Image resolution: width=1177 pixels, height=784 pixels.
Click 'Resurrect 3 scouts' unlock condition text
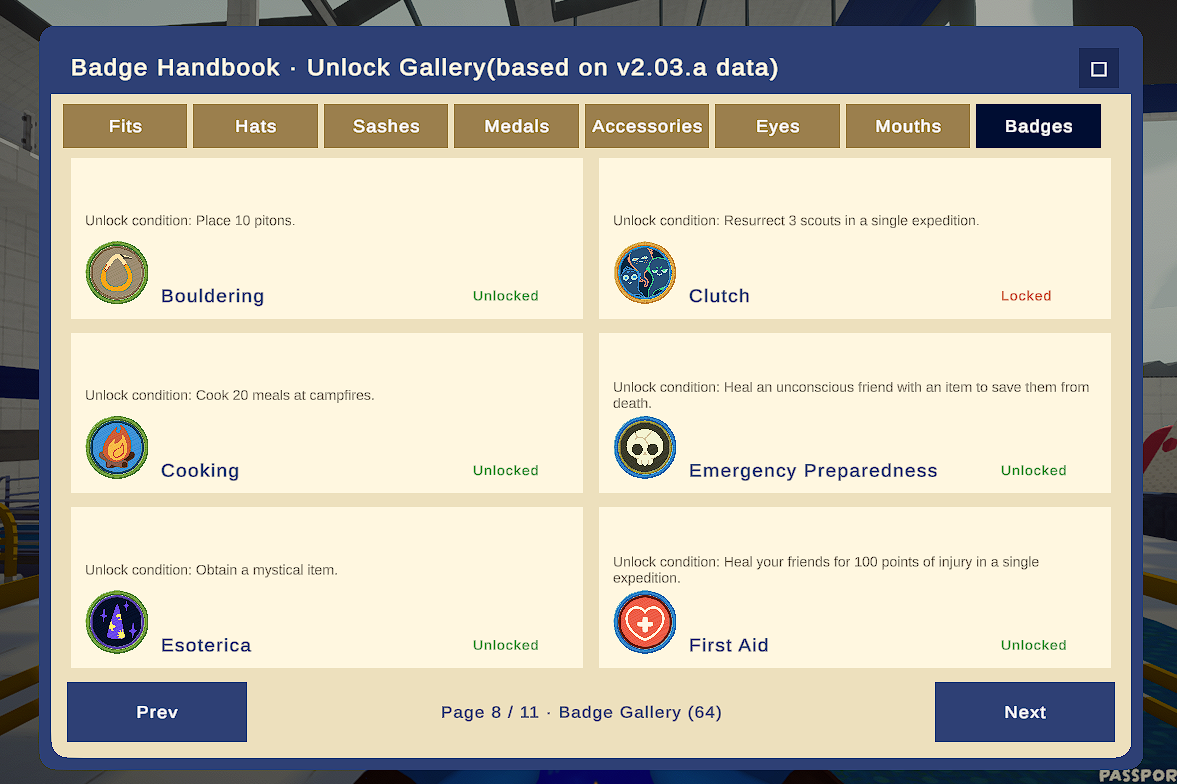pos(796,221)
